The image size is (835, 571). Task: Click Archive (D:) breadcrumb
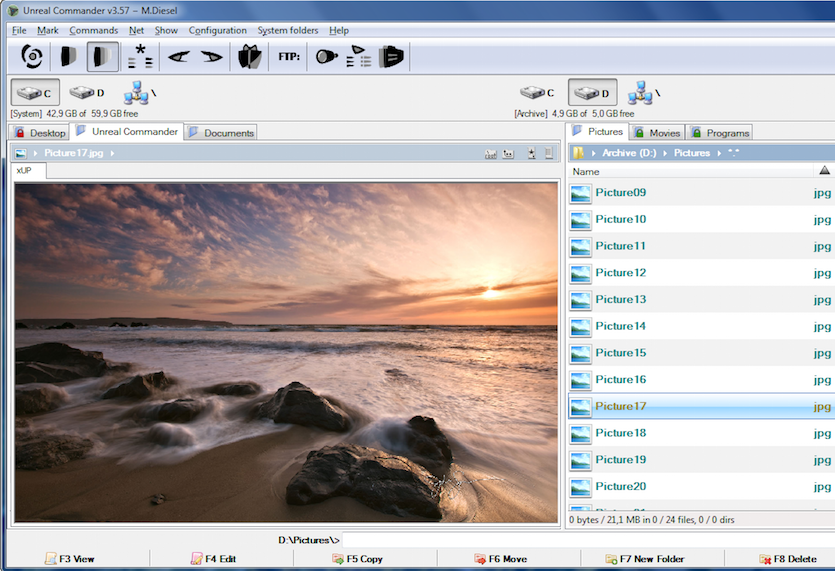pyautogui.click(x=629, y=153)
